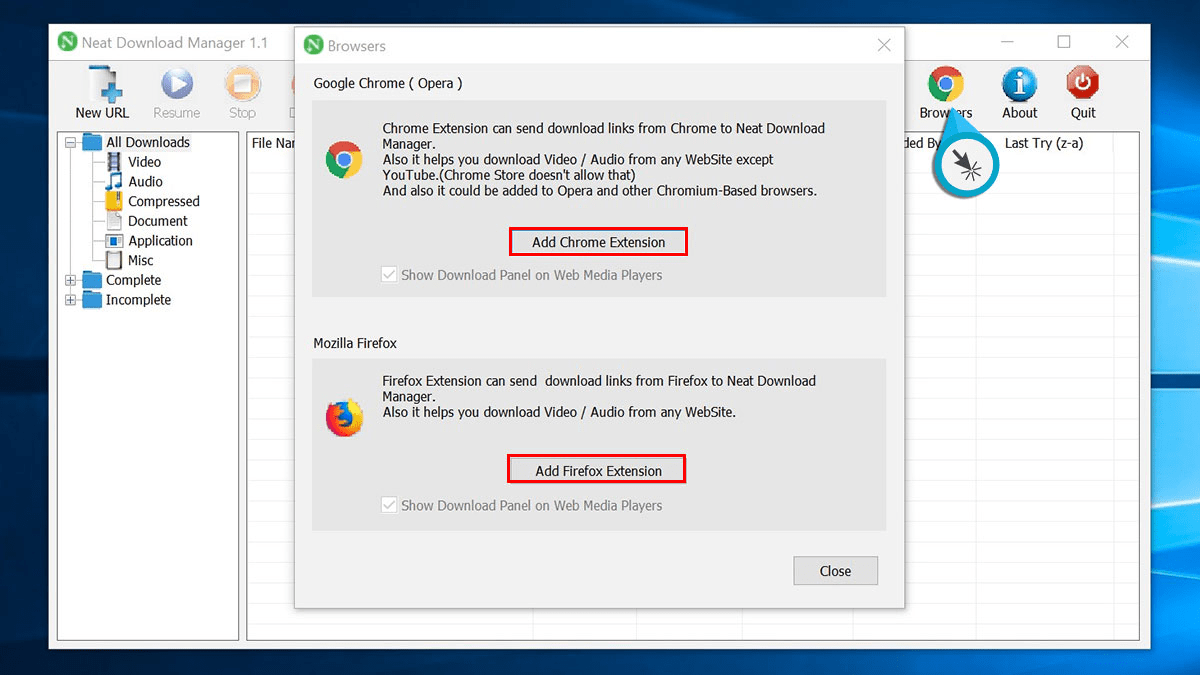
Task: Select the Audio category in tree
Action: [x=145, y=182]
